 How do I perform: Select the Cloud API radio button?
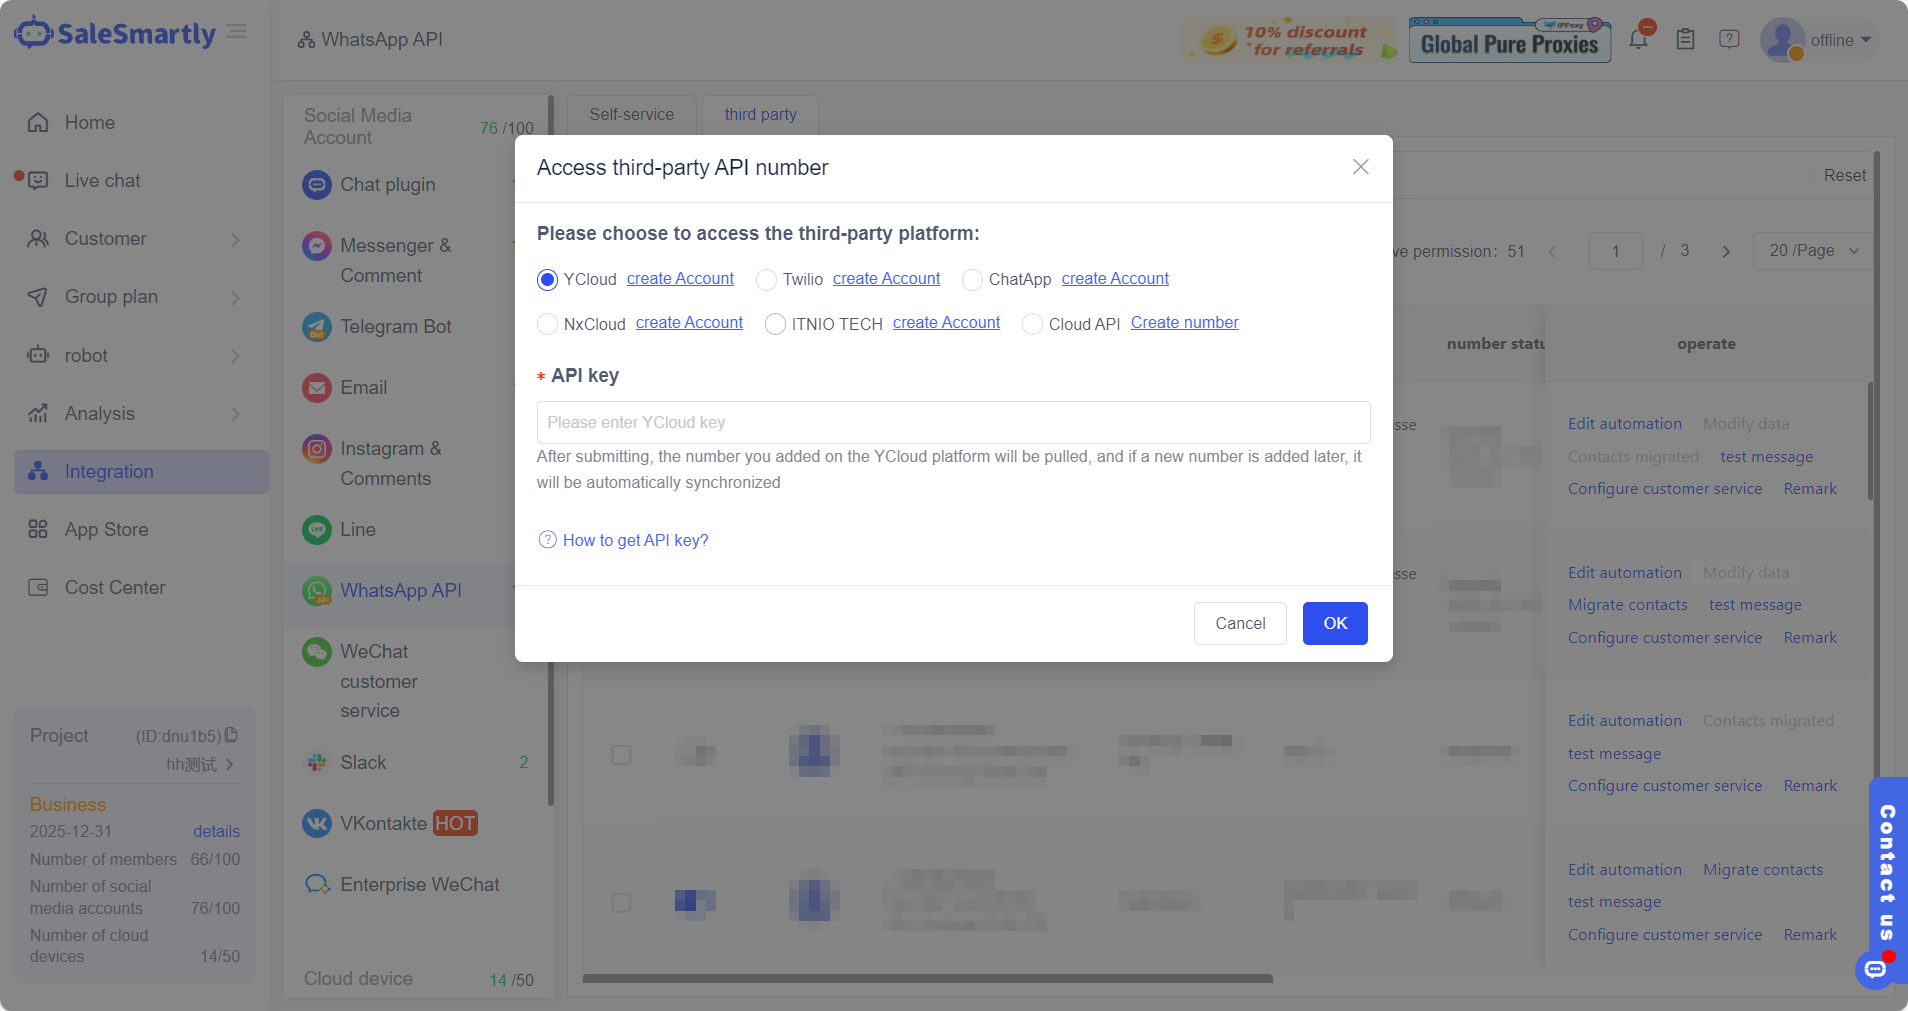(1033, 324)
